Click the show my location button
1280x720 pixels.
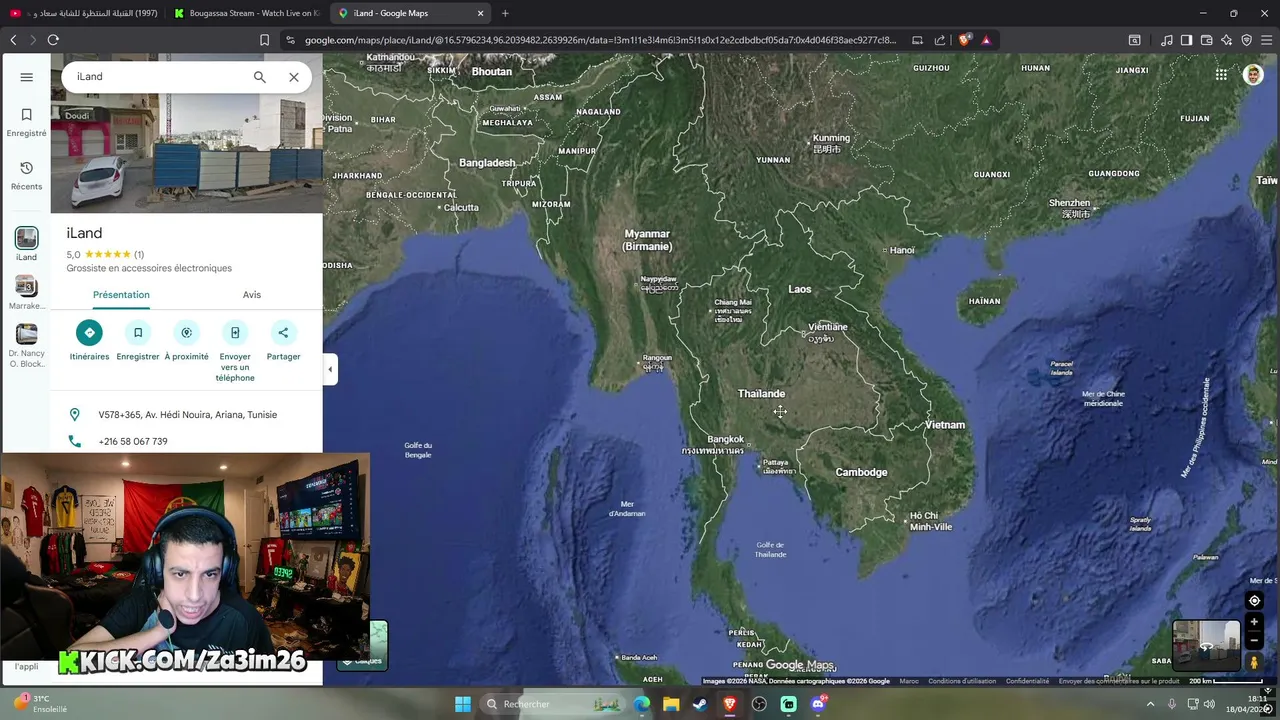click(x=1254, y=601)
